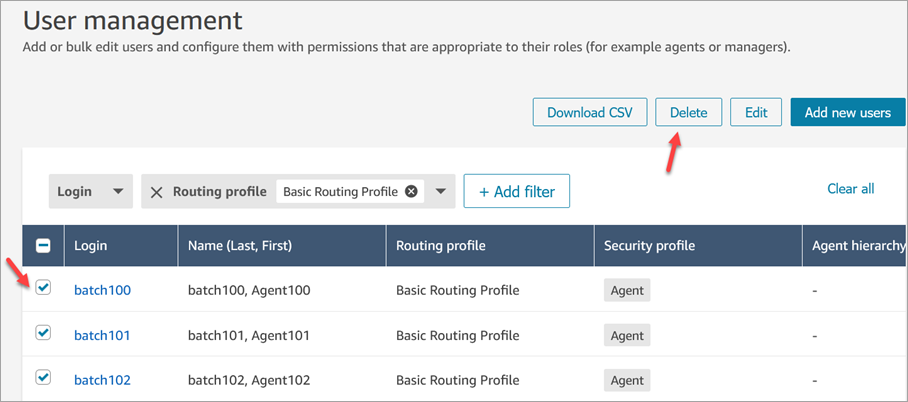The height and width of the screenshot is (402, 908).
Task: Edit the selected users
Action: click(x=756, y=112)
